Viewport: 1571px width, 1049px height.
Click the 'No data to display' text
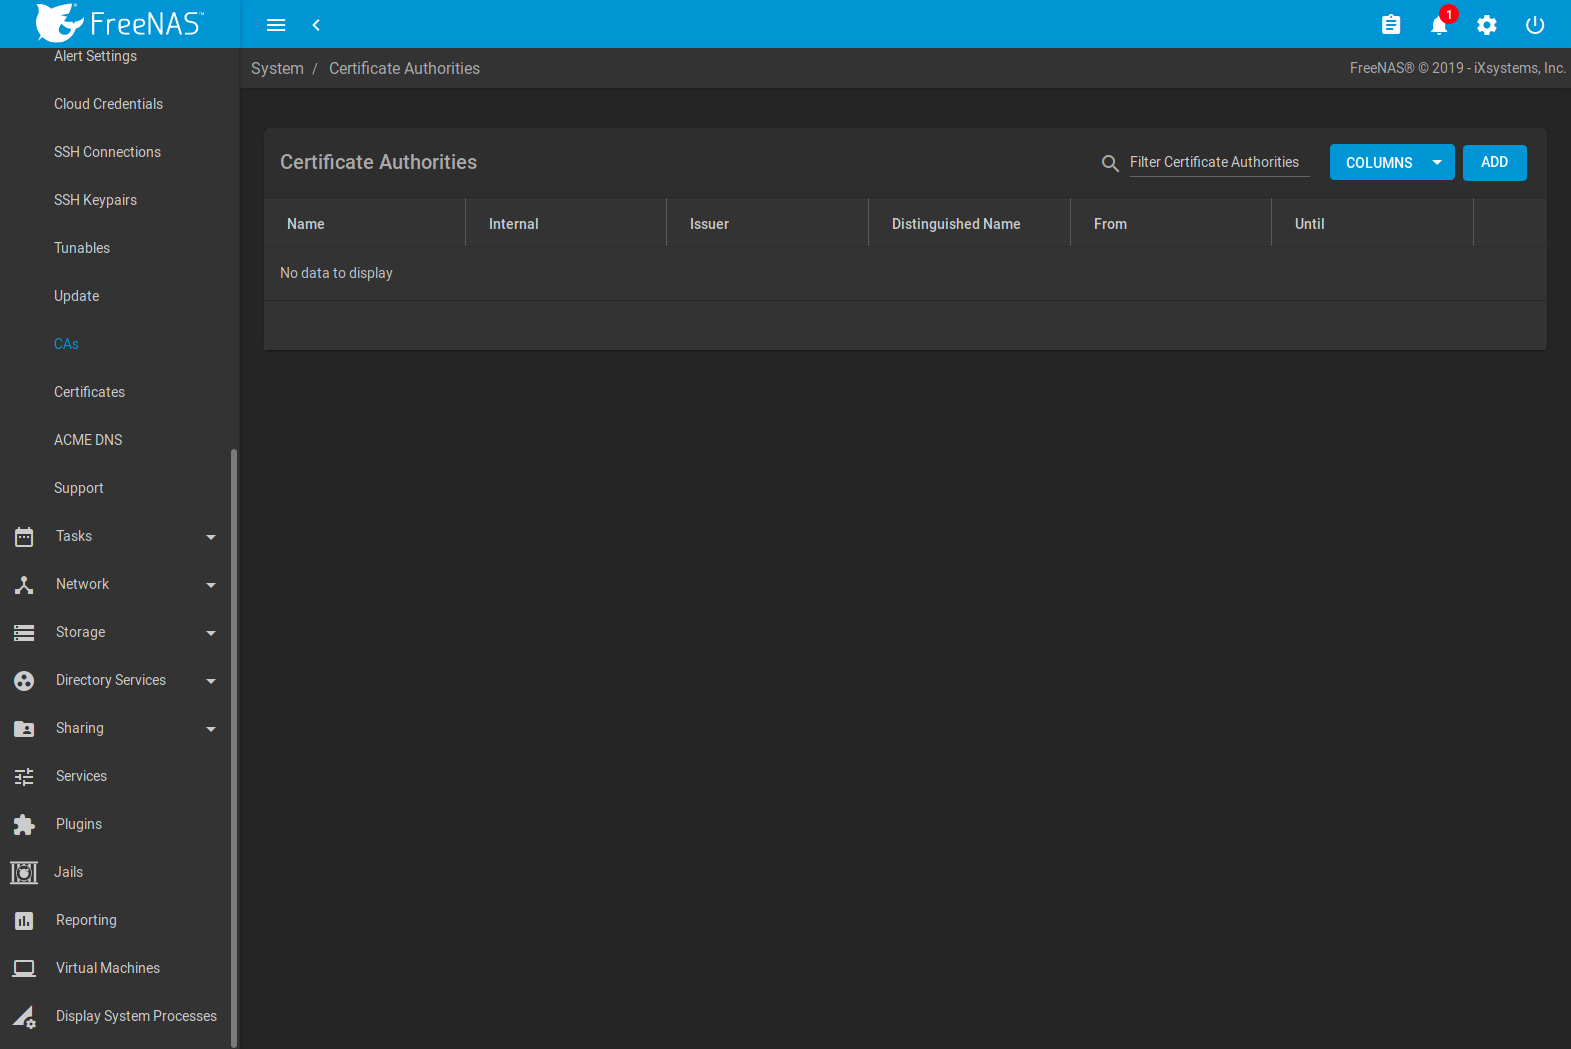[x=336, y=273]
